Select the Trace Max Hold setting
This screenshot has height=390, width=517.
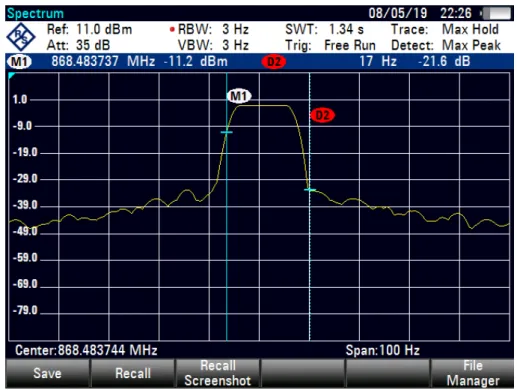click(x=470, y=30)
